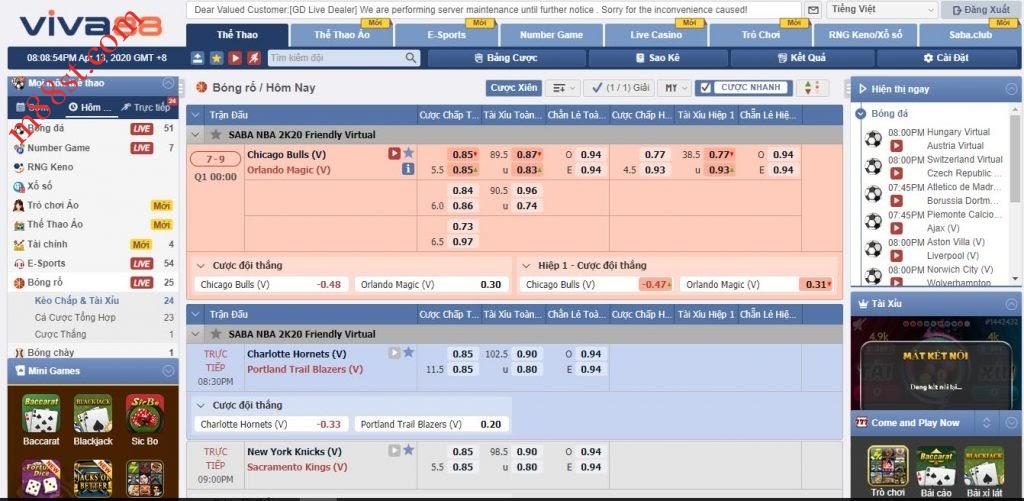
Task: Open Kết Quả results
Action: tap(801, 58)
